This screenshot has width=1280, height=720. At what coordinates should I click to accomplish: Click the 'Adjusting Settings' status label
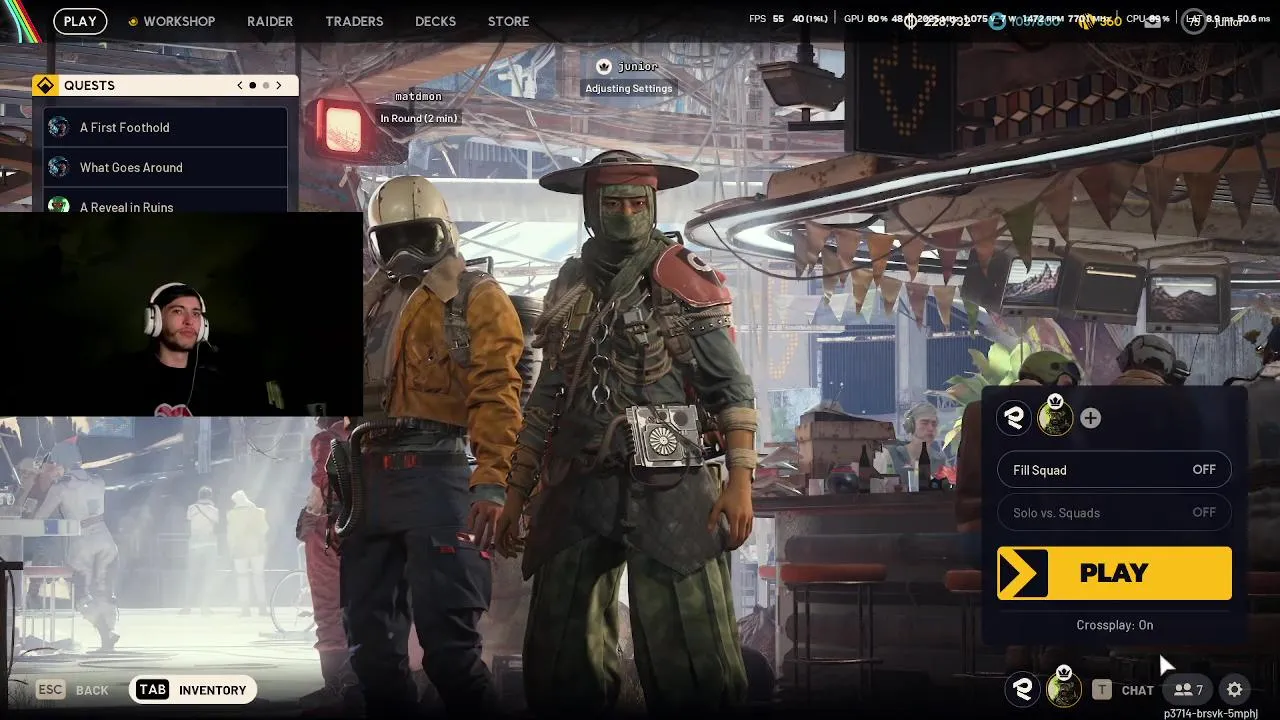[x=629, y=88]
